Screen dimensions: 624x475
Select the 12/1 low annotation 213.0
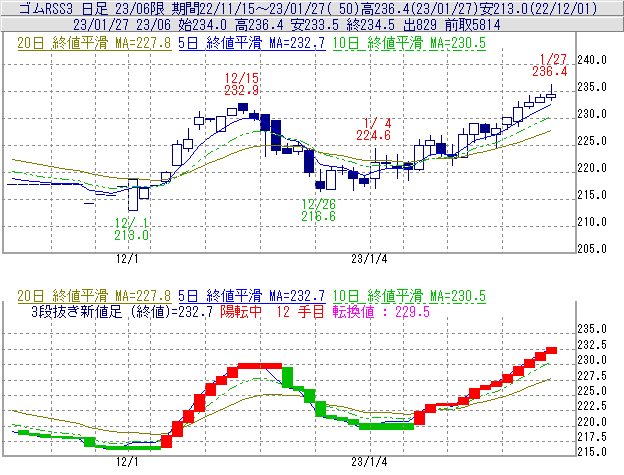click(x=131, y=235)
